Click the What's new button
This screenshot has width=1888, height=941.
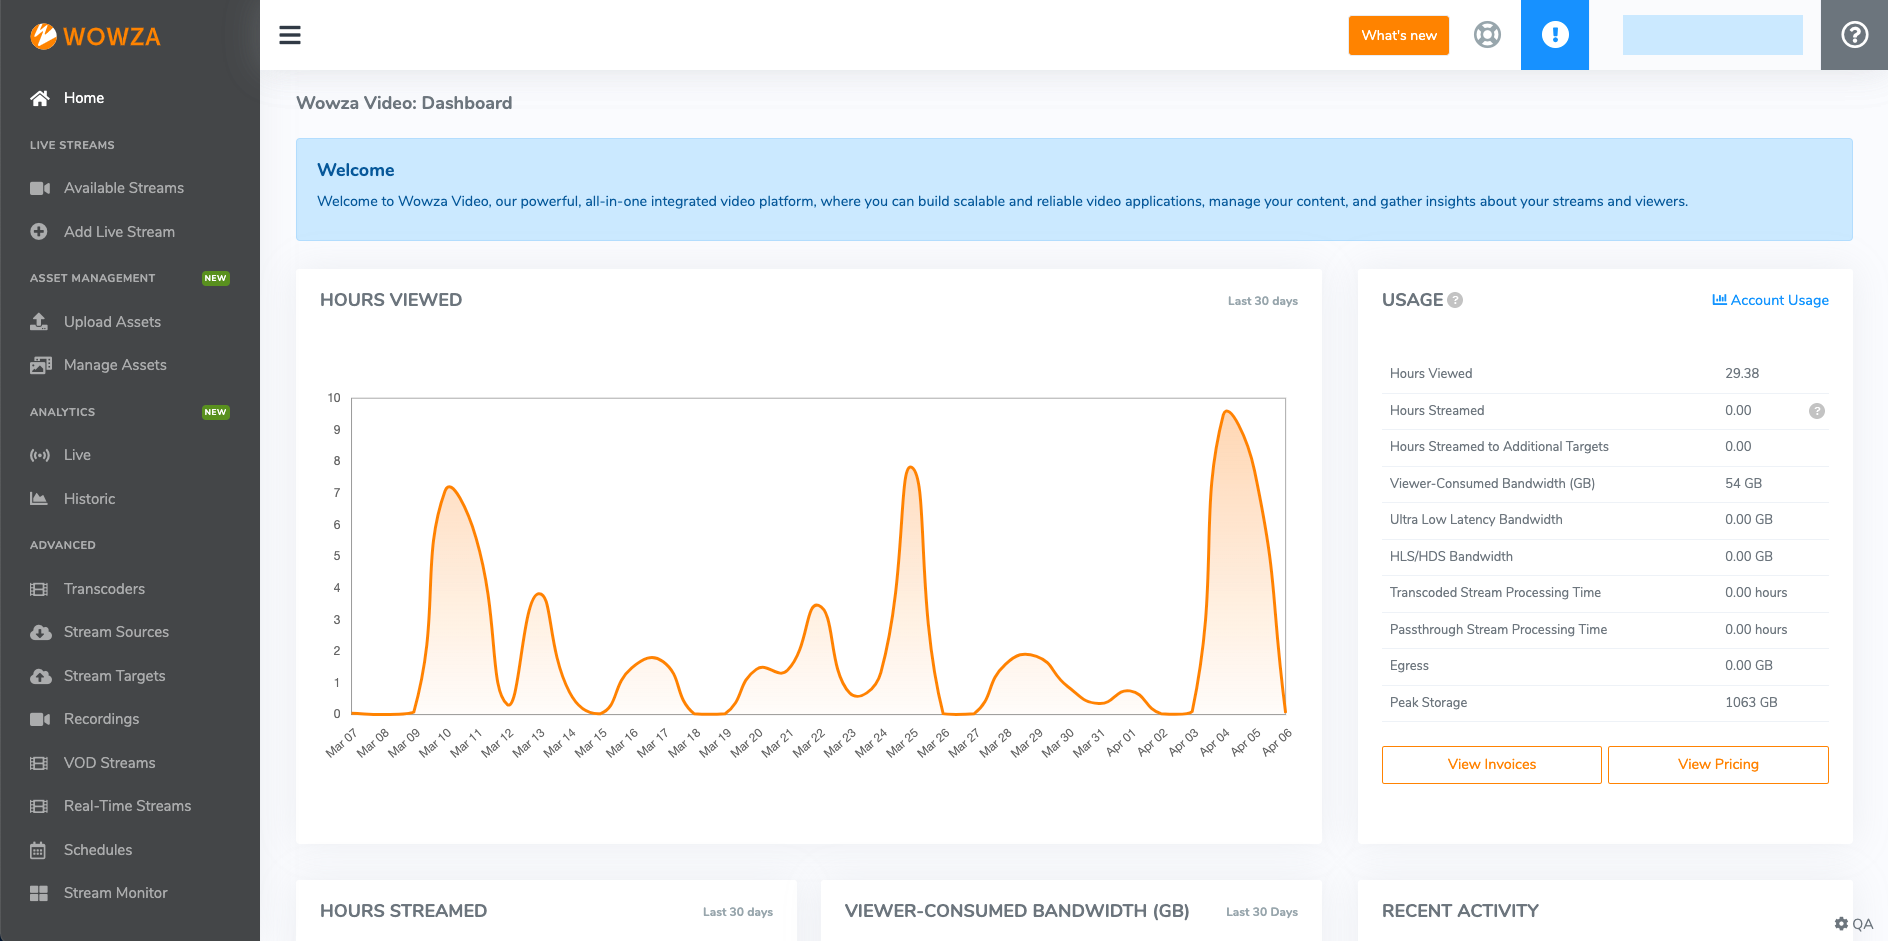click(1399, 35)
